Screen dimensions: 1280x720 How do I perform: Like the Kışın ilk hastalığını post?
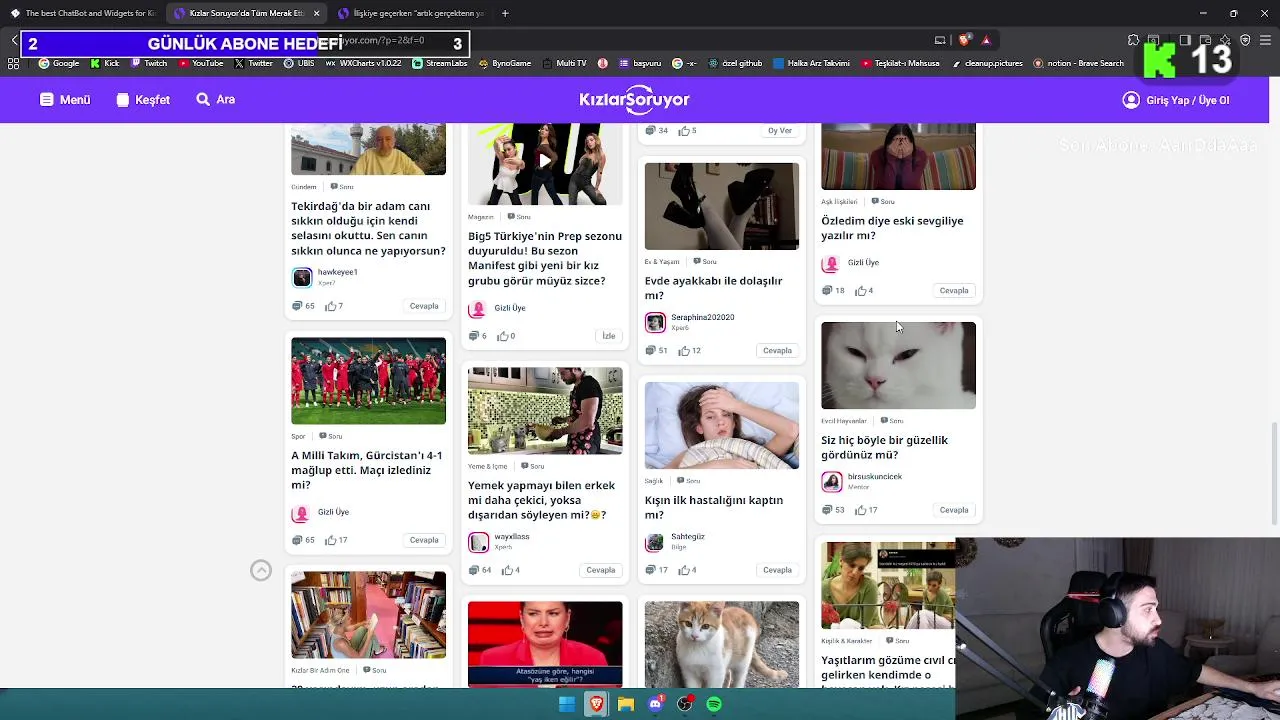point(688,570)
